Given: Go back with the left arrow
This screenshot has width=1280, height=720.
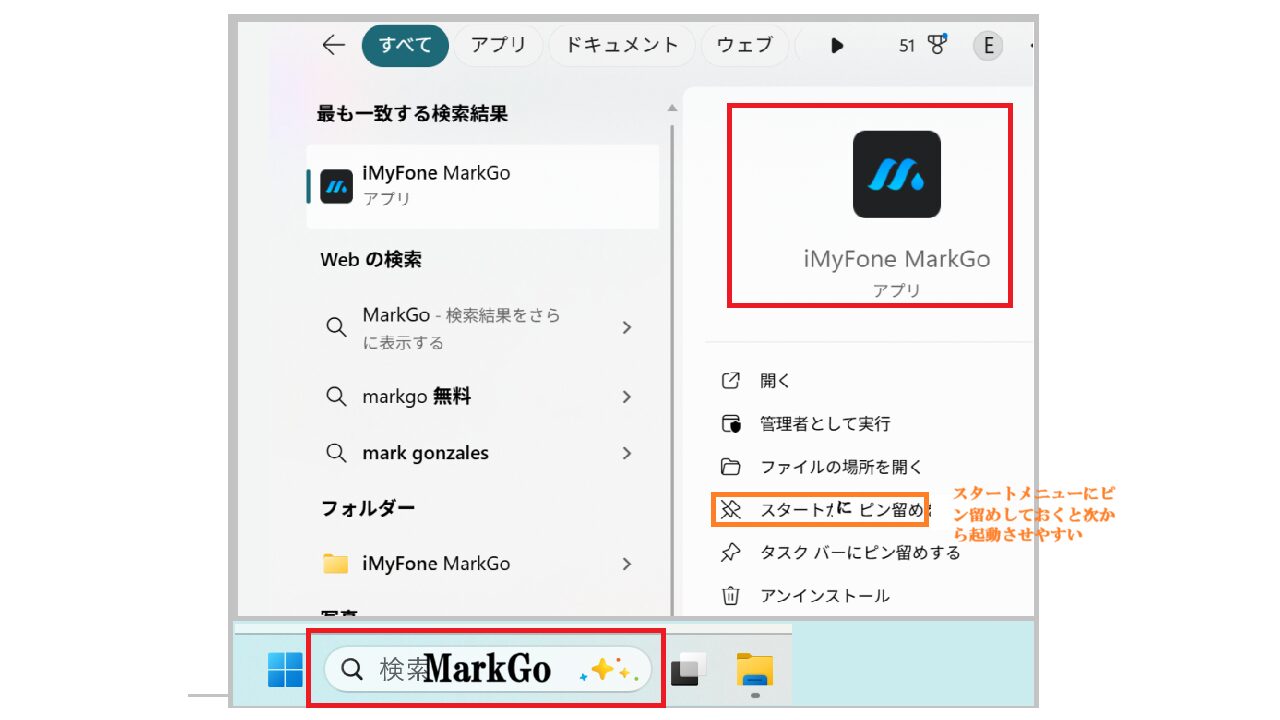Looking at the screenshot, I should [333, 45].
